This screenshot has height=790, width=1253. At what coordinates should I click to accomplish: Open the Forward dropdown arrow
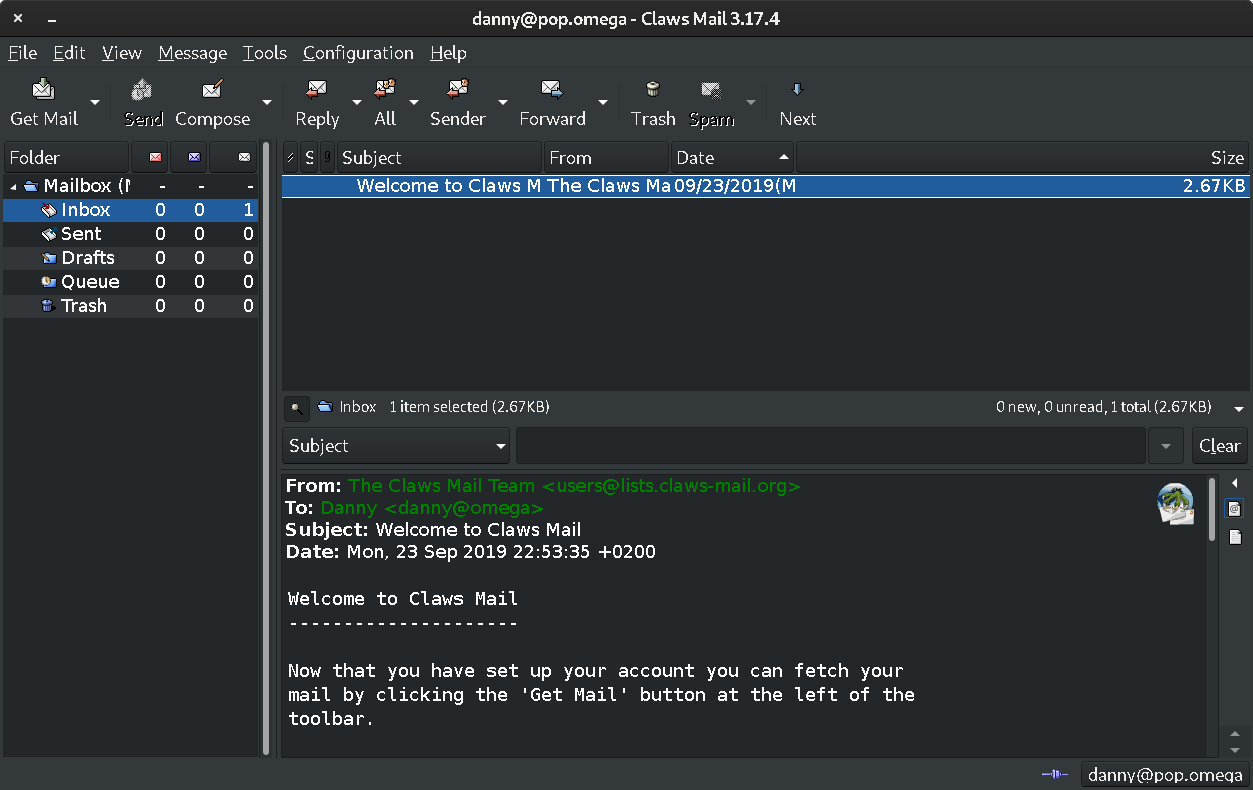coord(603,102)
